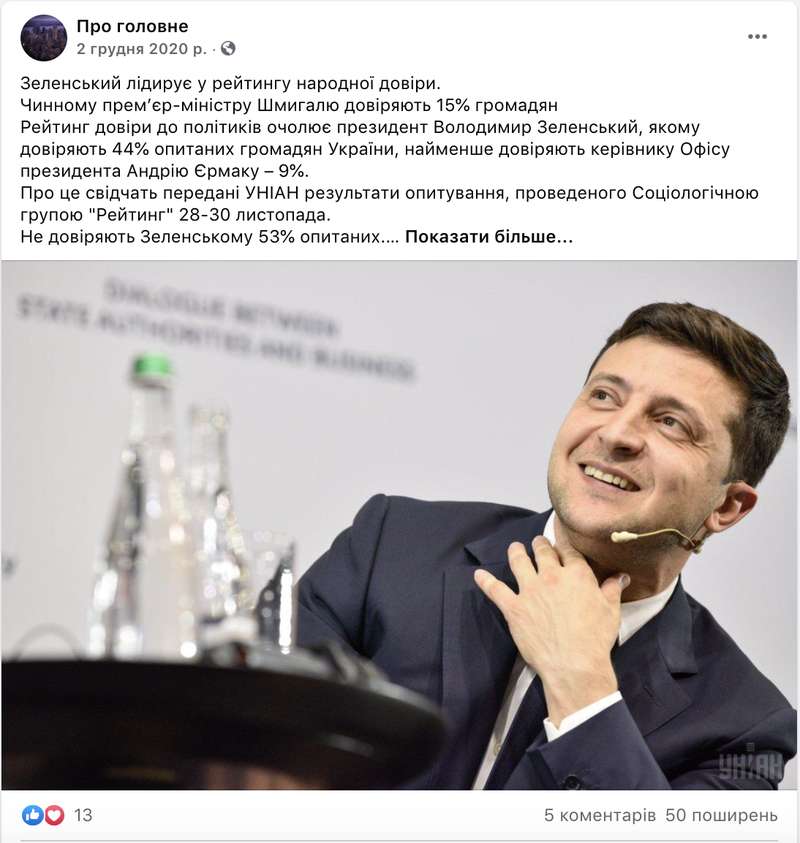
Task: Open the 5 коментарів comments link
Action: point(599,815)
